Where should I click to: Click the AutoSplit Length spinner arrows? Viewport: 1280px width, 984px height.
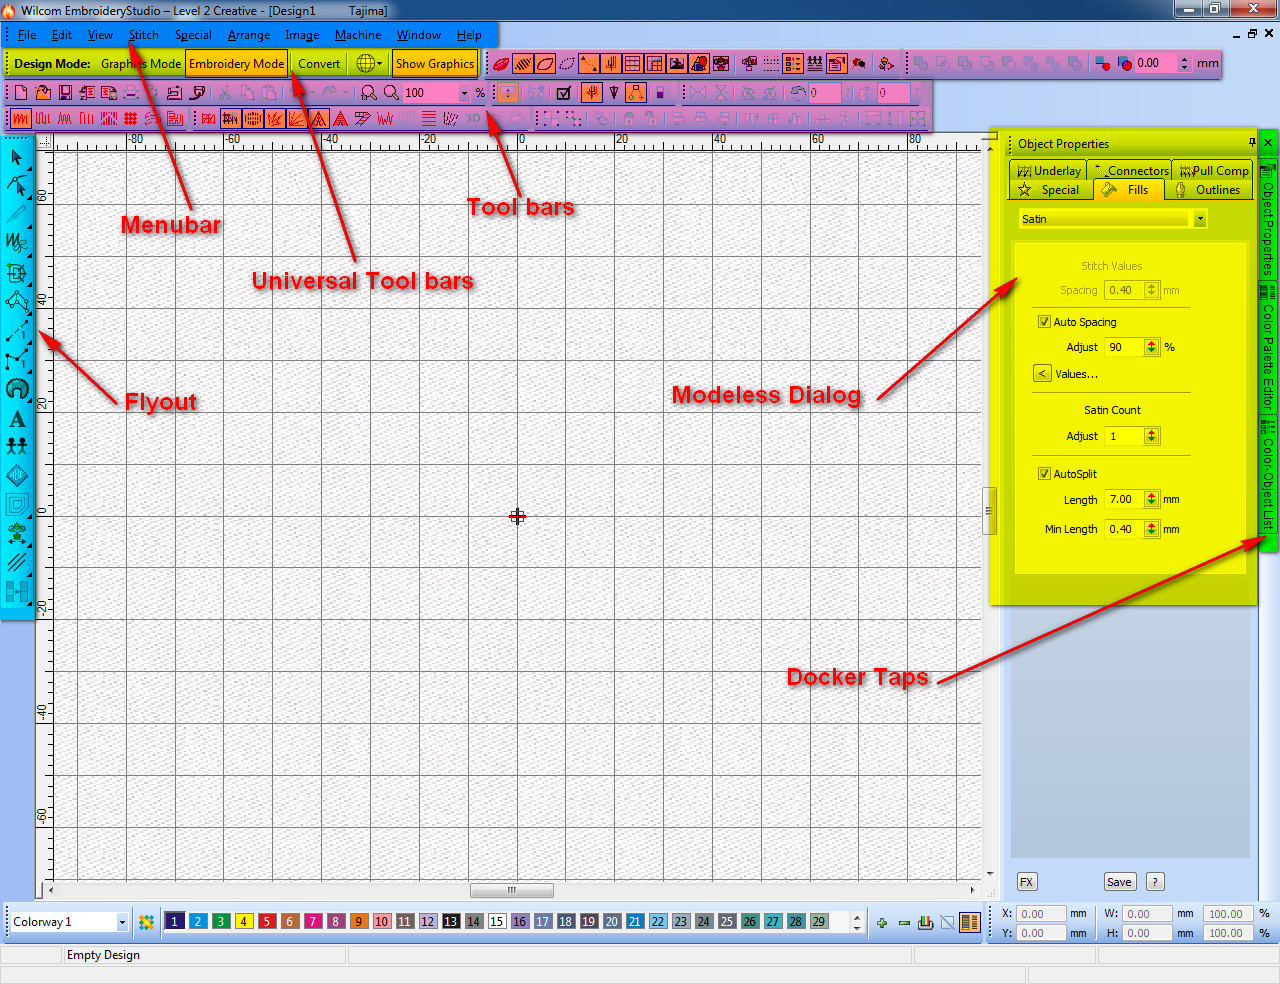tap(1152, 499)
